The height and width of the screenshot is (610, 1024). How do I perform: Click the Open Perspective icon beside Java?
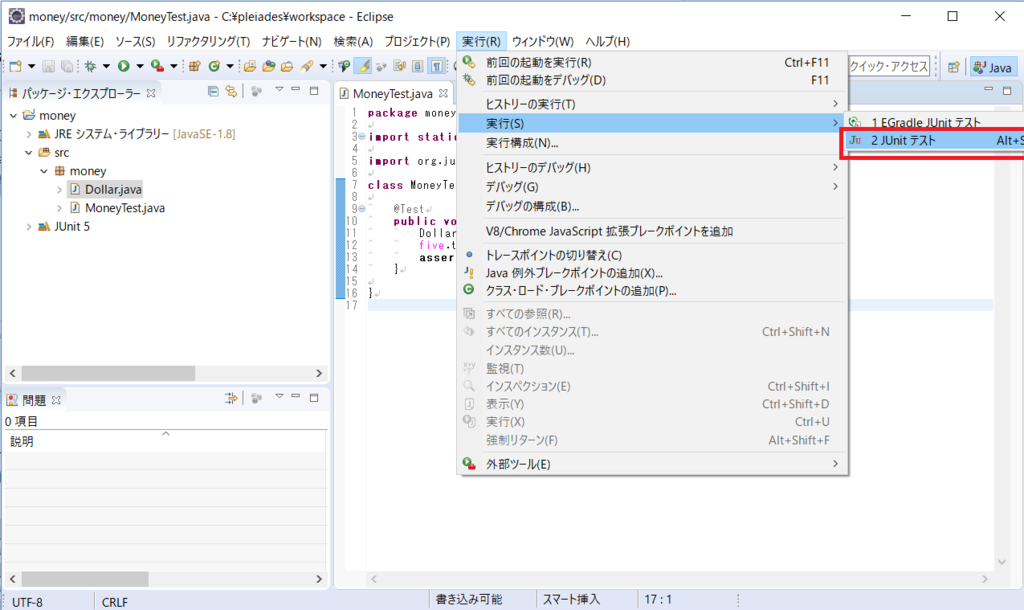tap(954, 67)
